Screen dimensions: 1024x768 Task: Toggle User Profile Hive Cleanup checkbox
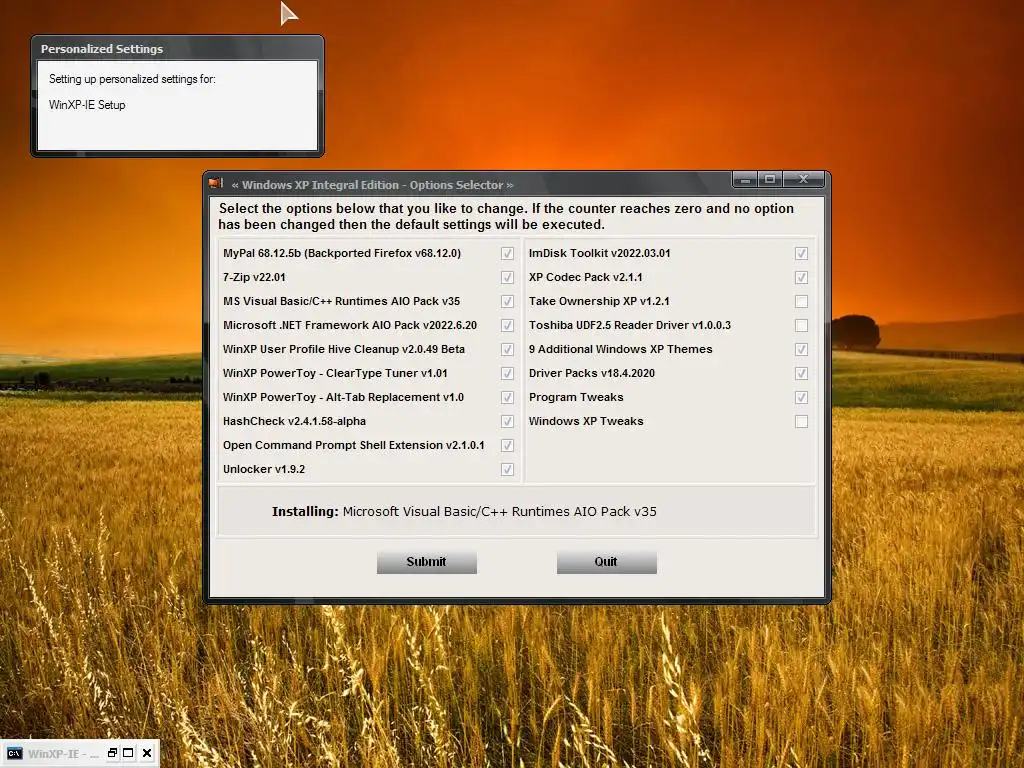(507, 349)
